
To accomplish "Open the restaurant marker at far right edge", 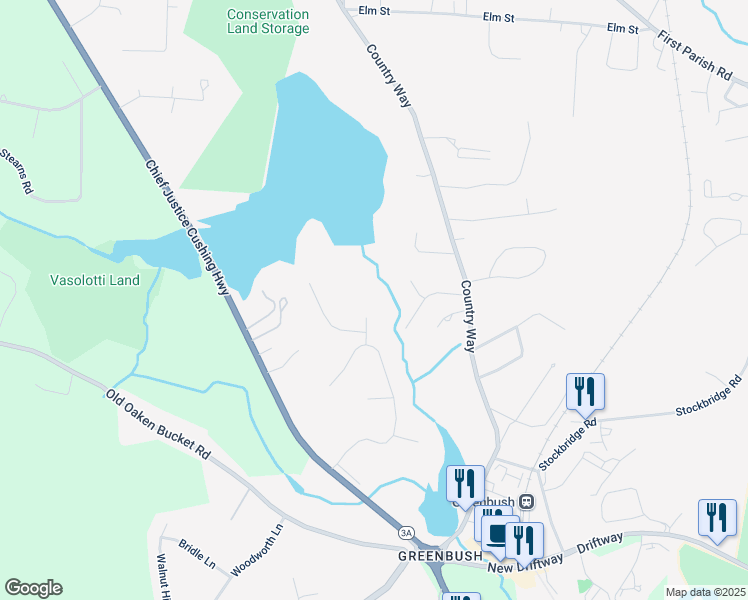I will point(717,518).
